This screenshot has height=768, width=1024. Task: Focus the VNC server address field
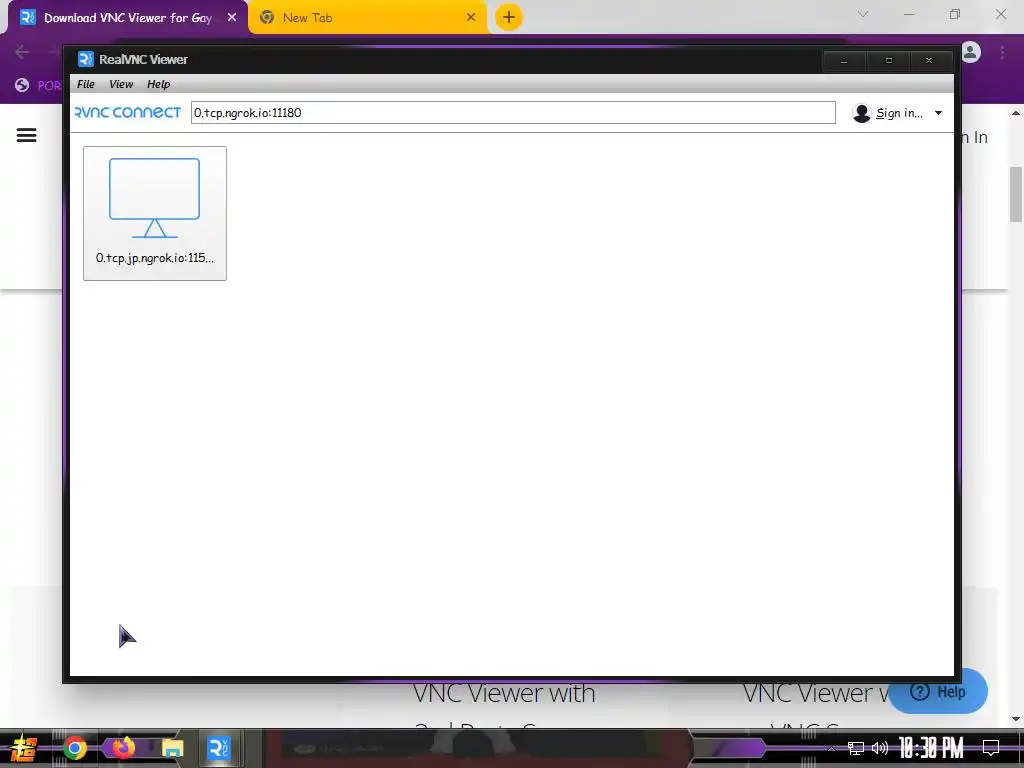(x=513, y=112)
